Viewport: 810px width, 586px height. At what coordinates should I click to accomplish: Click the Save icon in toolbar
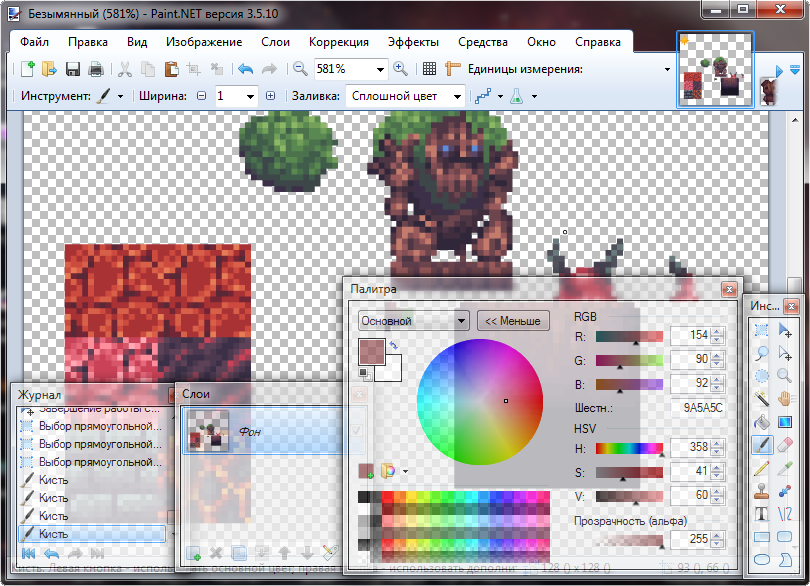(73, 69)
